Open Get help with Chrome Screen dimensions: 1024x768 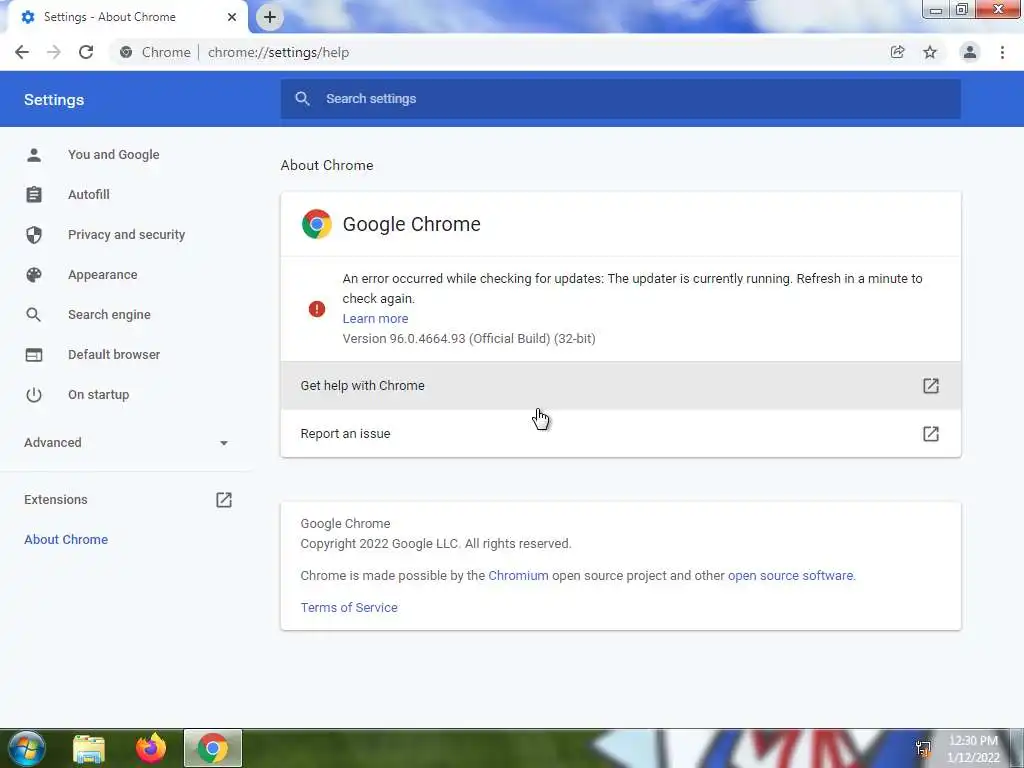(x=620, y=386)
